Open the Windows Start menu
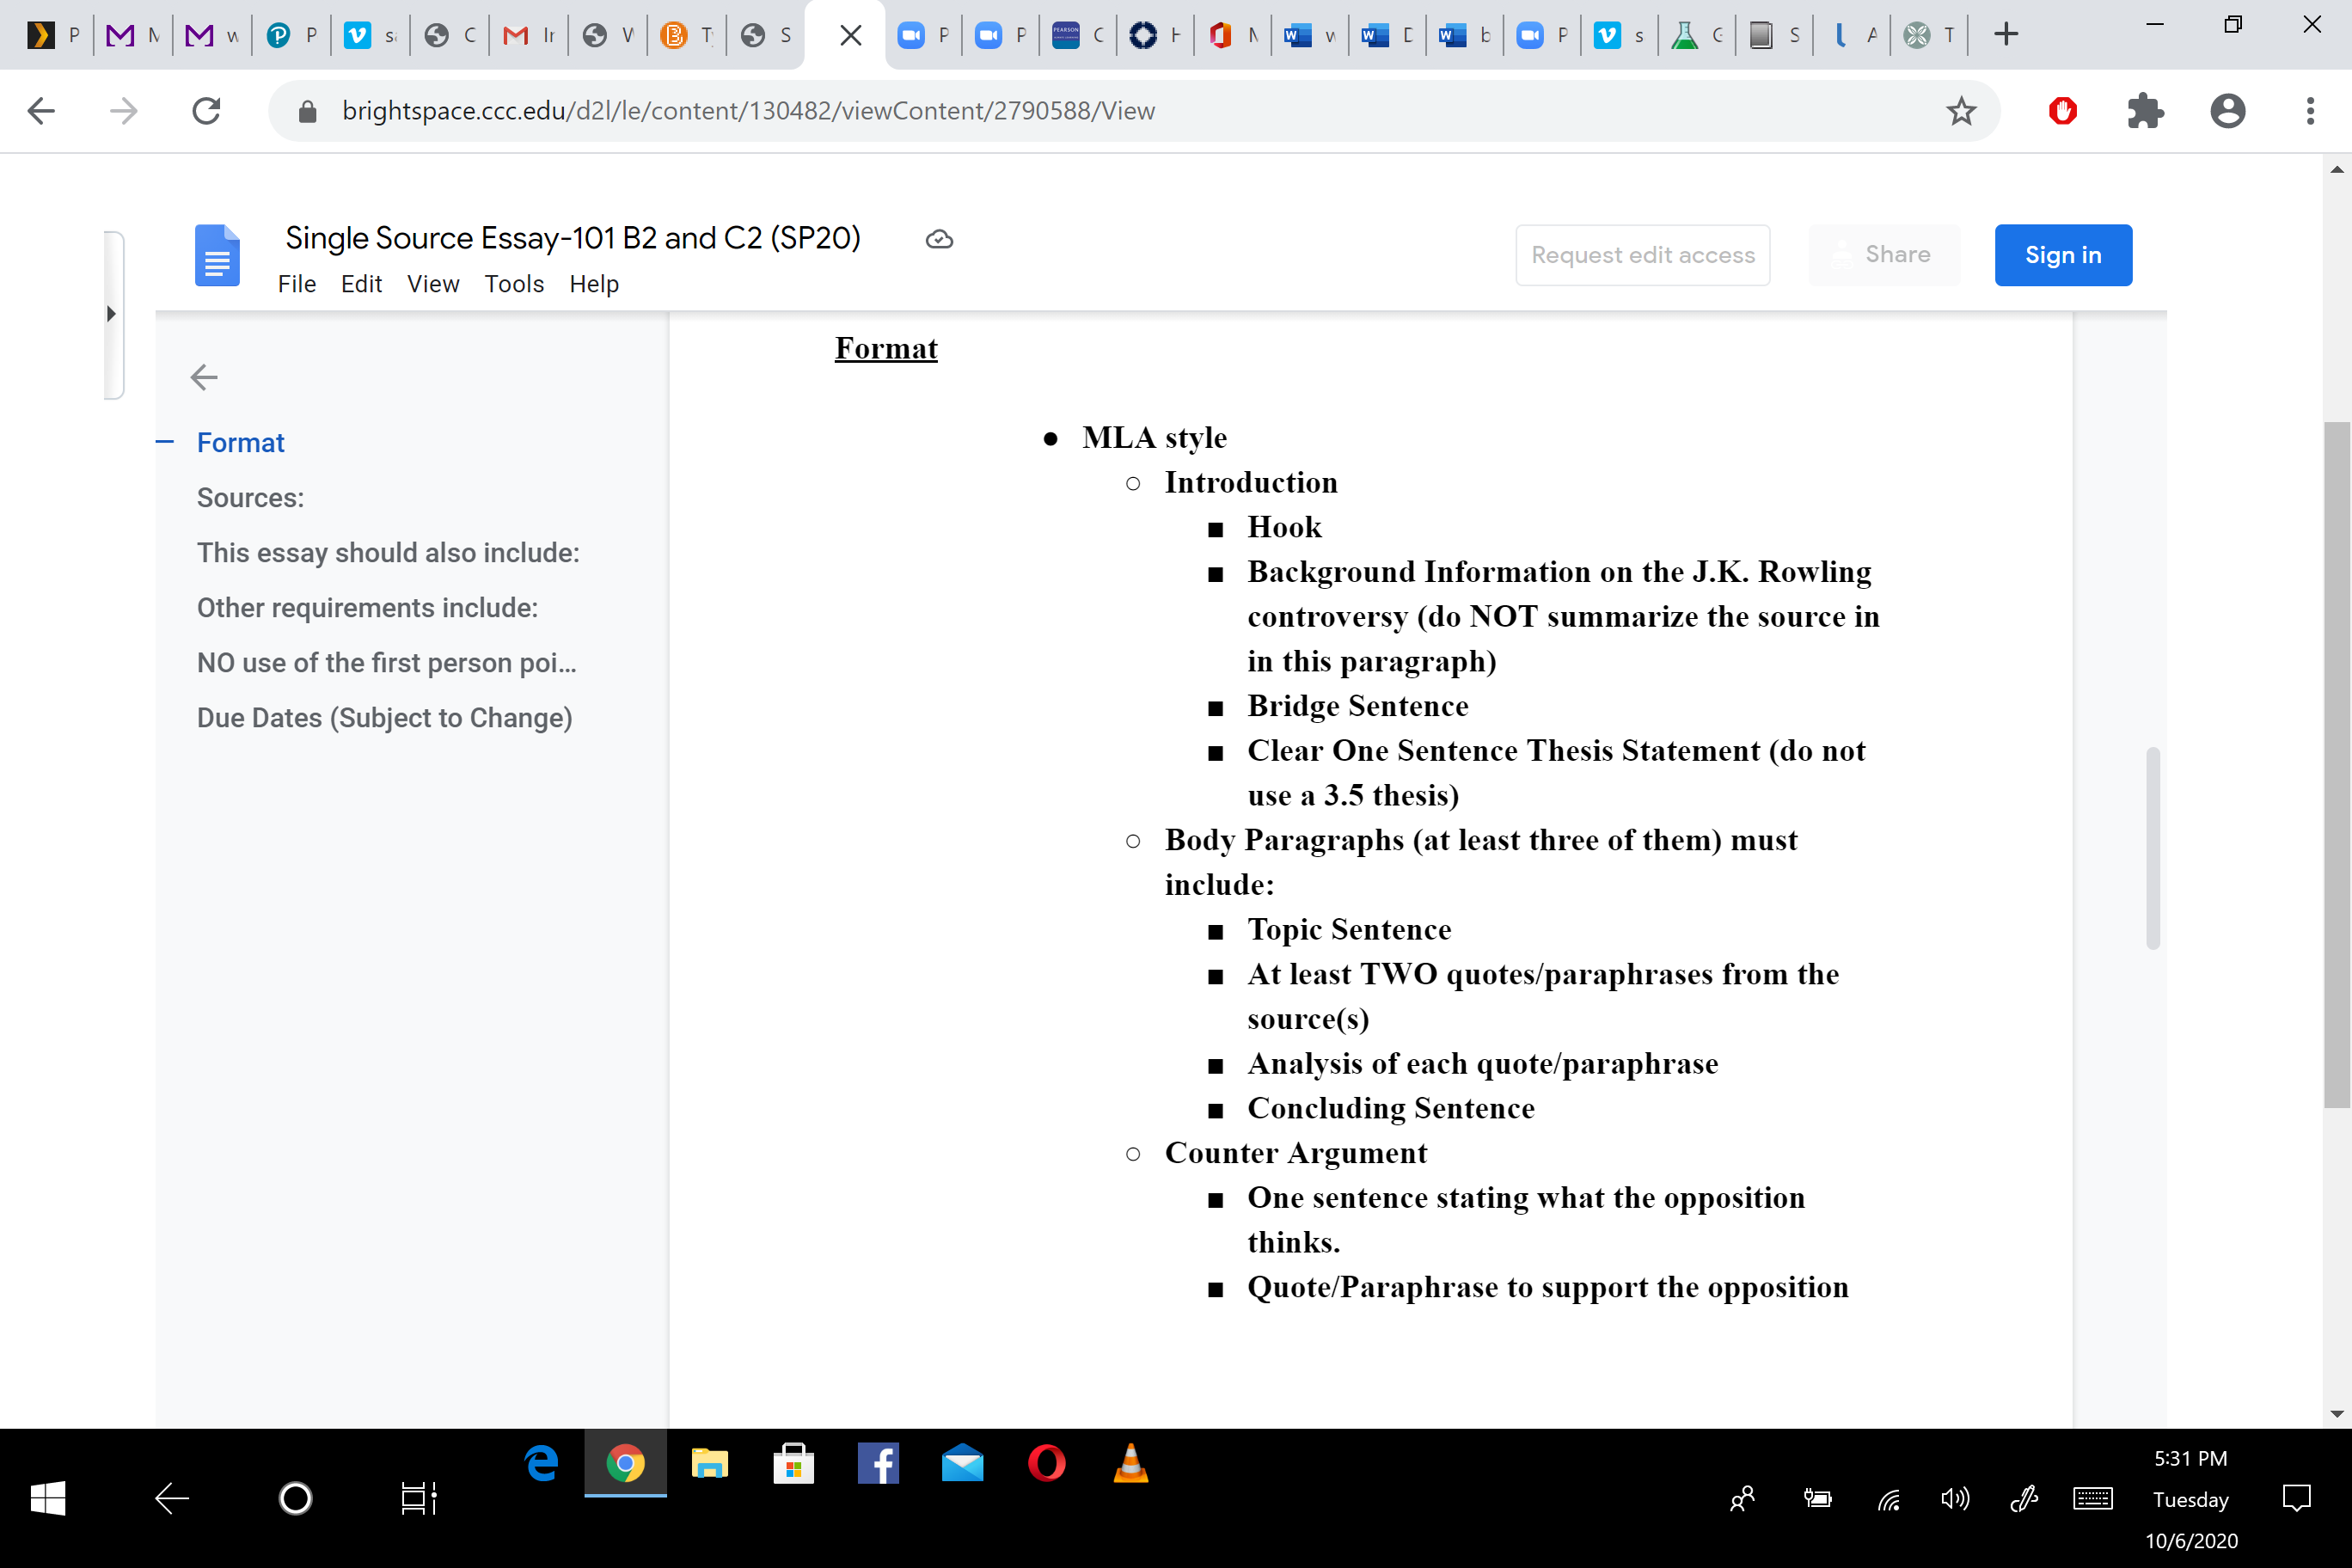 (47, 1498)
